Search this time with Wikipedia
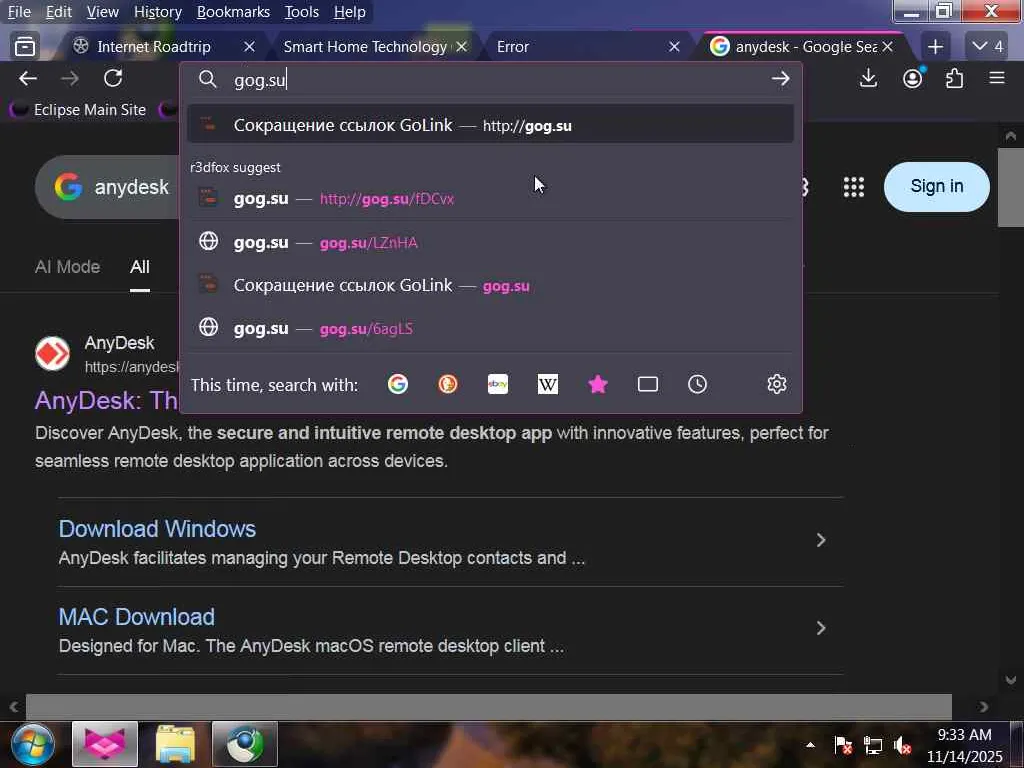This screenshot has height=768, width=1024. [547, 384]
